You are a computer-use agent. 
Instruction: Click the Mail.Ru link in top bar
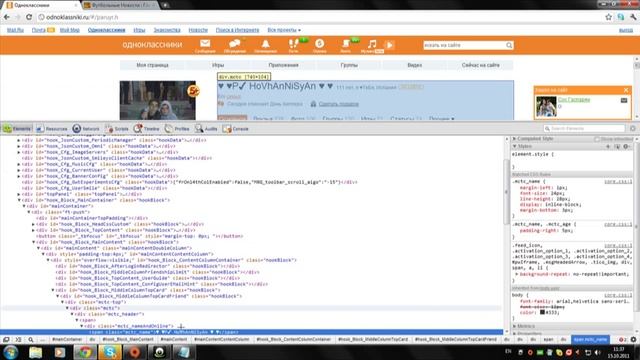(16, 30)
